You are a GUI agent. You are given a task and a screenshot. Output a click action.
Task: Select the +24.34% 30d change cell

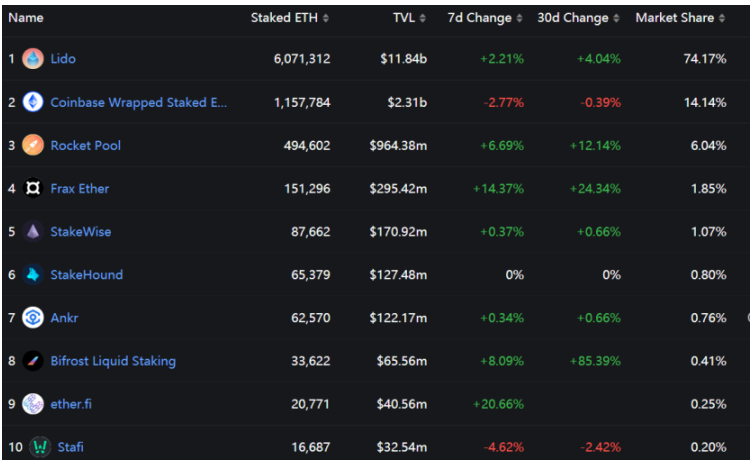(595, 189)
